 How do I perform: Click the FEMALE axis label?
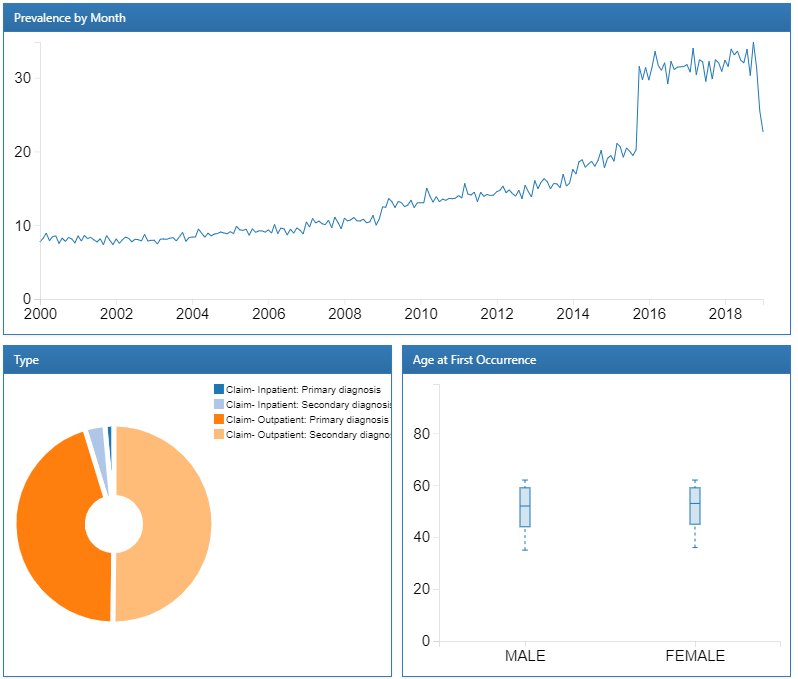695,656
